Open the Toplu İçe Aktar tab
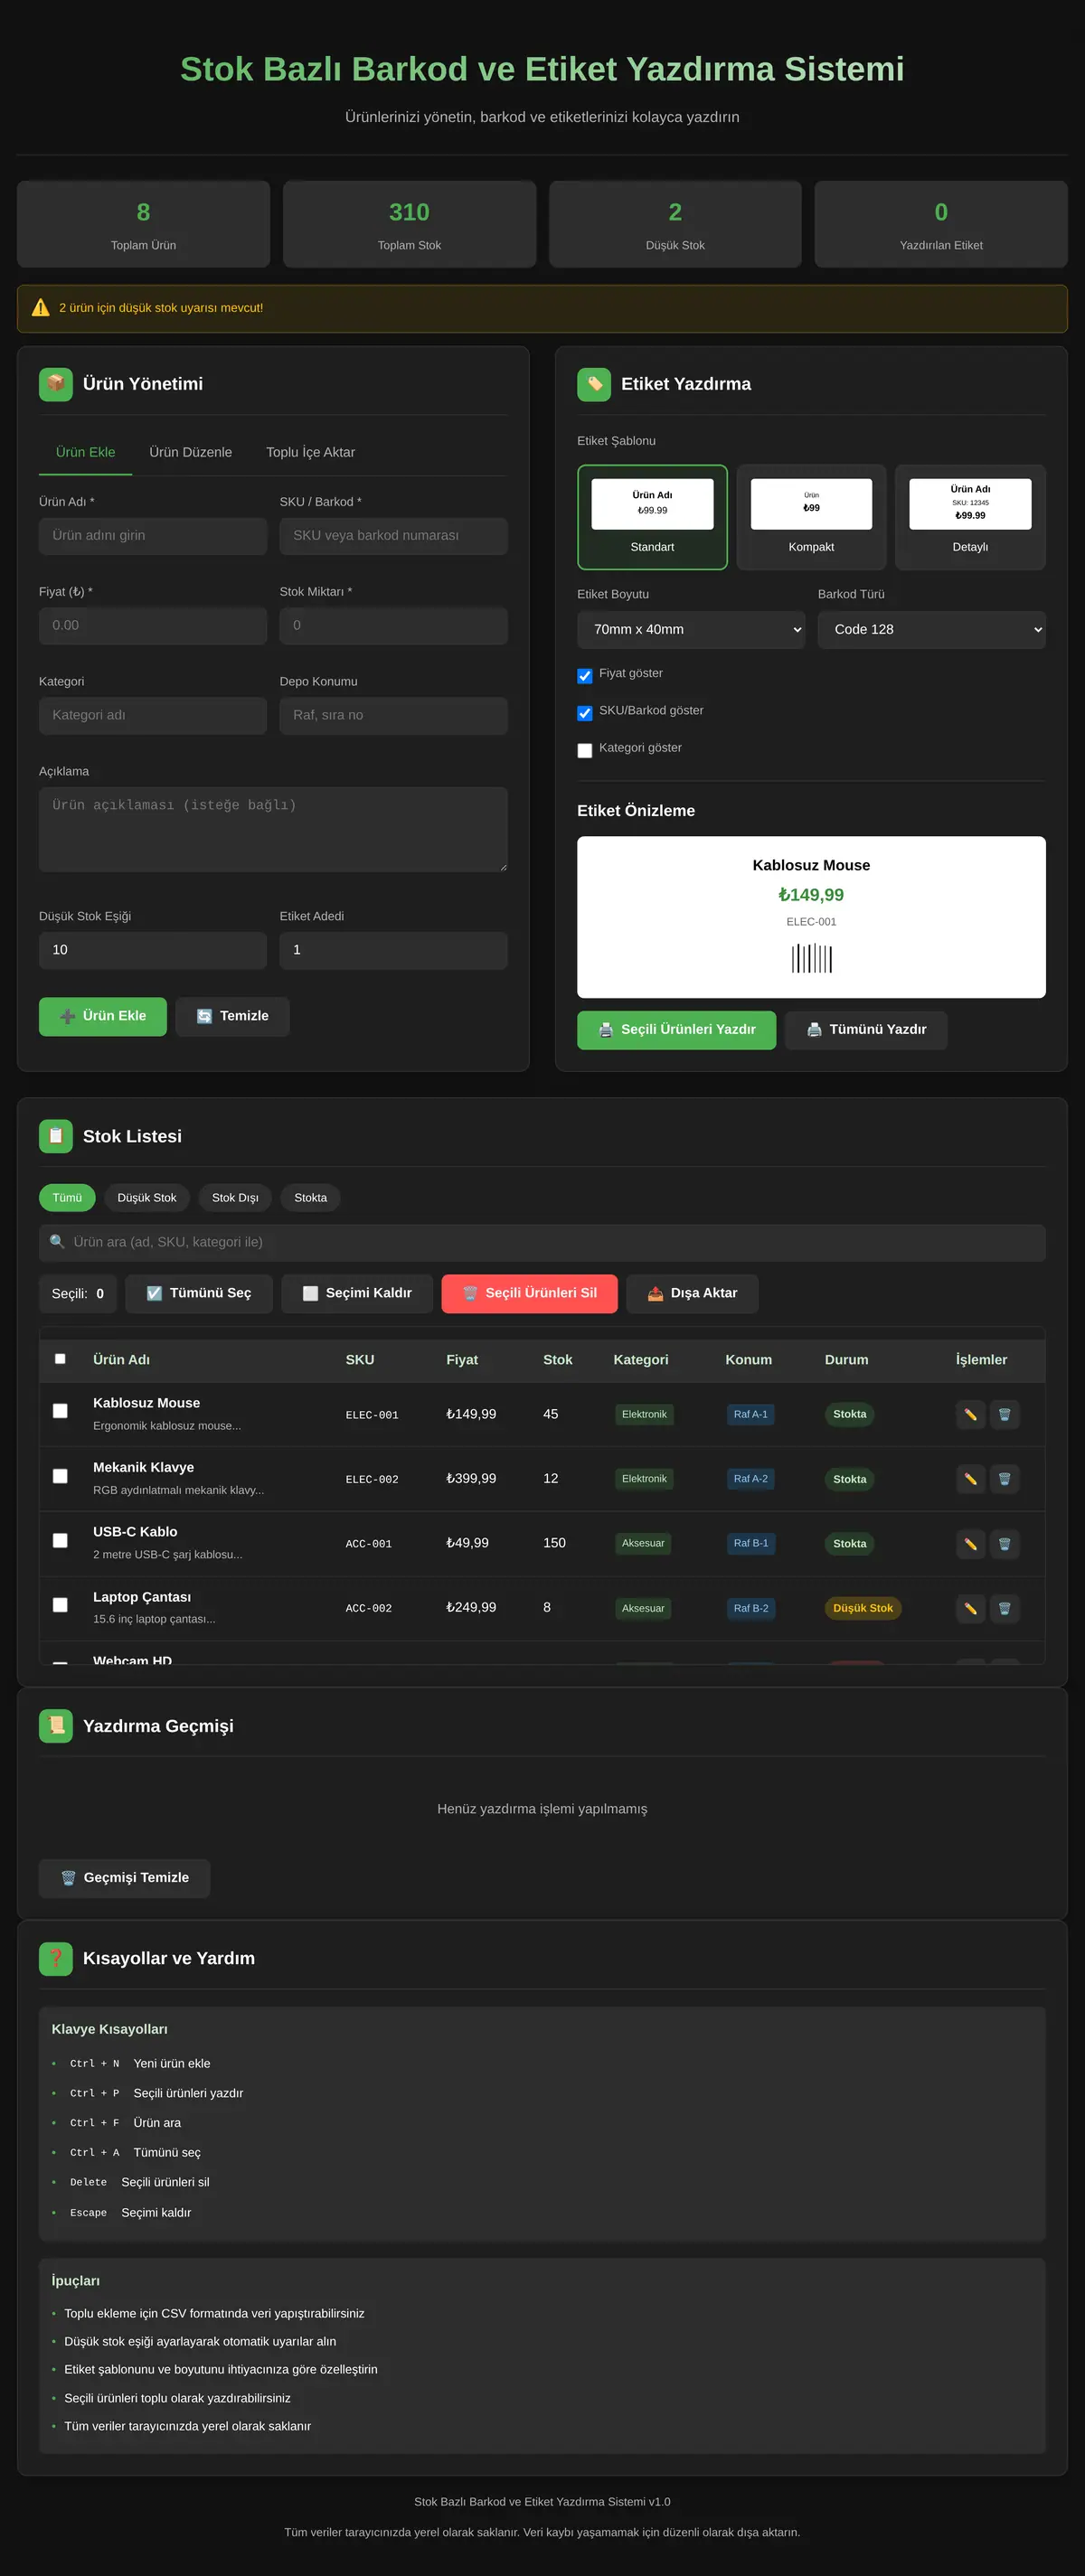This screenshot has width=1085, height=2576. pos(310,452)
